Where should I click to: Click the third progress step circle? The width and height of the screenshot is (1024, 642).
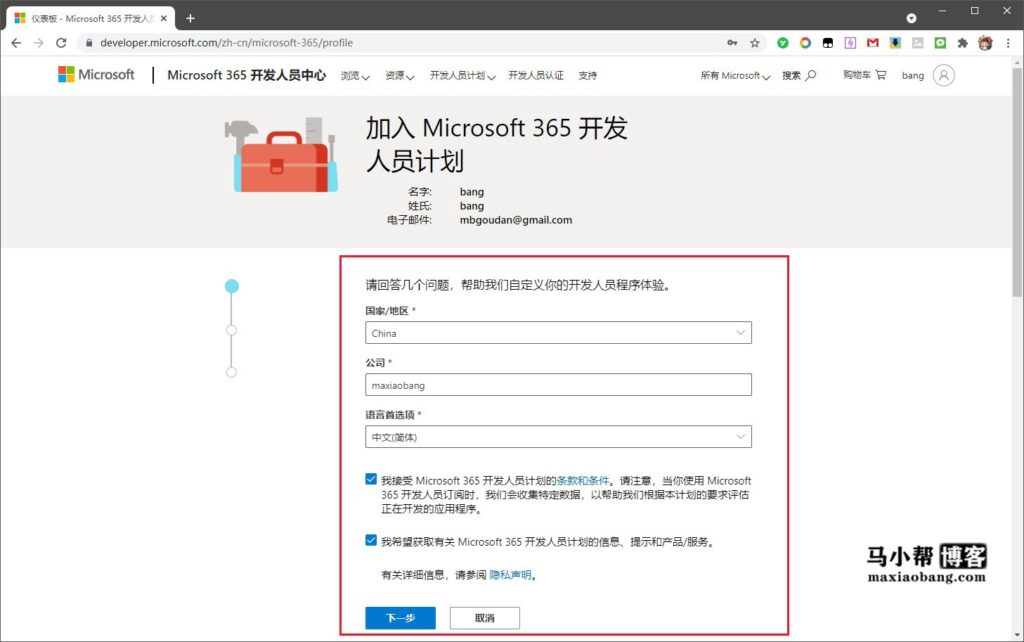tap(231, 372)
